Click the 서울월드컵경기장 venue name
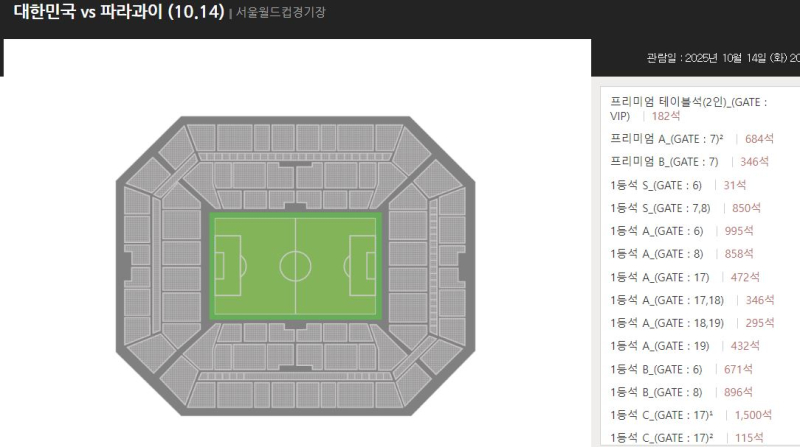The width and height of the screenshot is (800, 447). point(281,13)
